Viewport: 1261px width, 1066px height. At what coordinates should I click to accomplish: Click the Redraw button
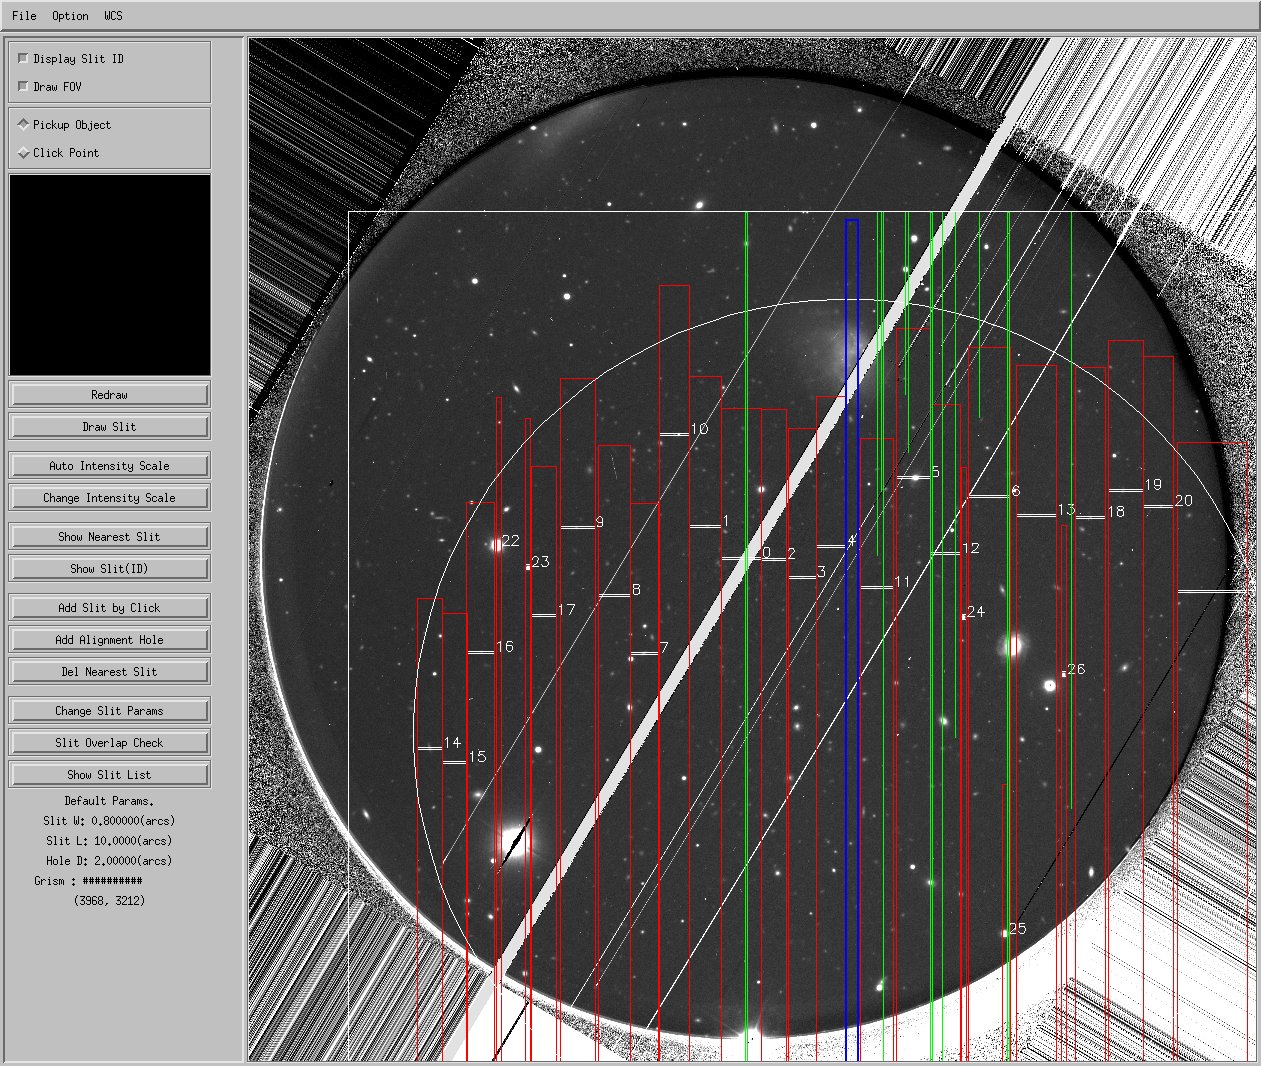(110, 395)
